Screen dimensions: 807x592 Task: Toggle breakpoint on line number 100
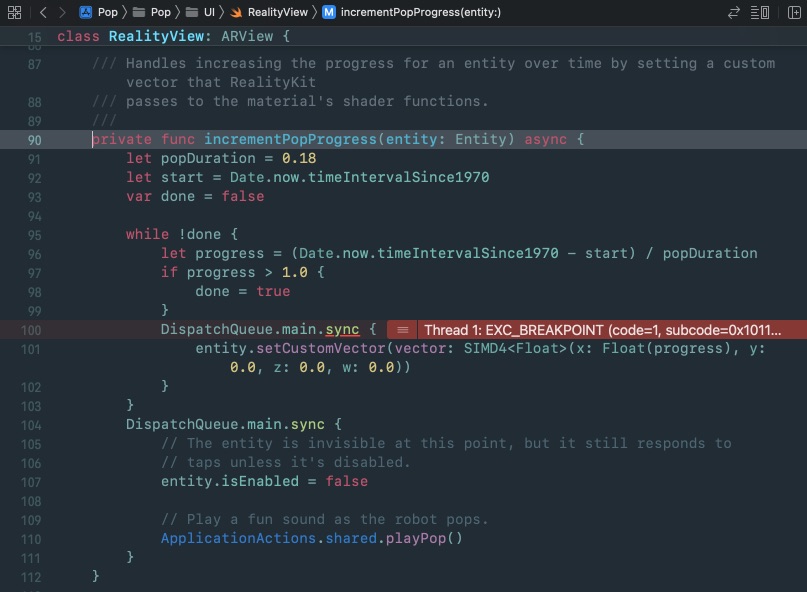32,329
